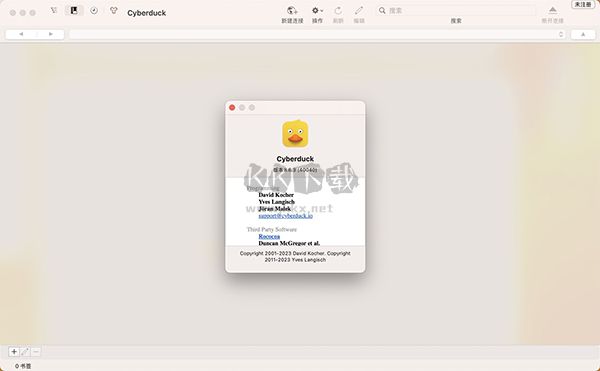This screenshot has height=371, width=600.
Task: Click the Cyberduck duck logo
Action: click(x=295, y=133)
